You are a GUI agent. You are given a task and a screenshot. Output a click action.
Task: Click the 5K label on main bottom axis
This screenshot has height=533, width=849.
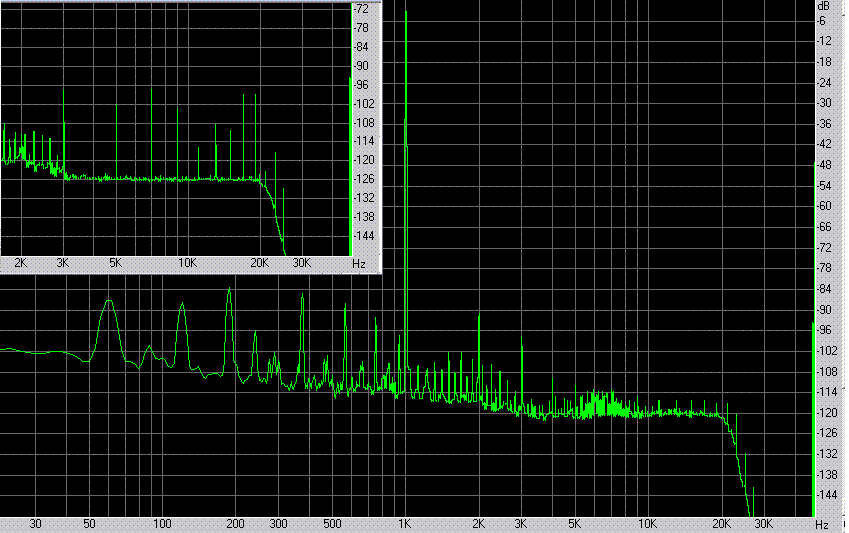pos(574,524)
